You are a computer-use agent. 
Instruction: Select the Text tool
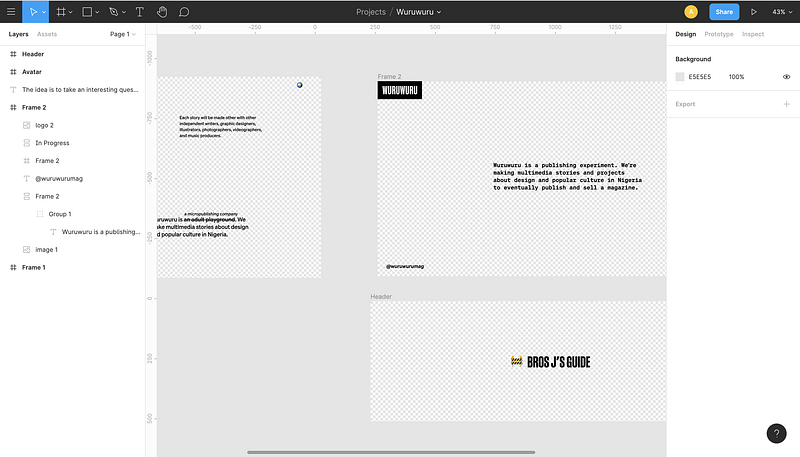(x=138, y=12)
